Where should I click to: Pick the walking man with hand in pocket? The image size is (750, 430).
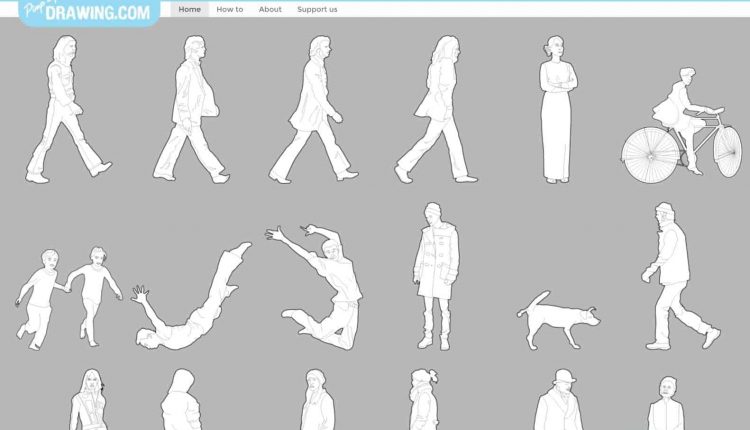point(192,110)
